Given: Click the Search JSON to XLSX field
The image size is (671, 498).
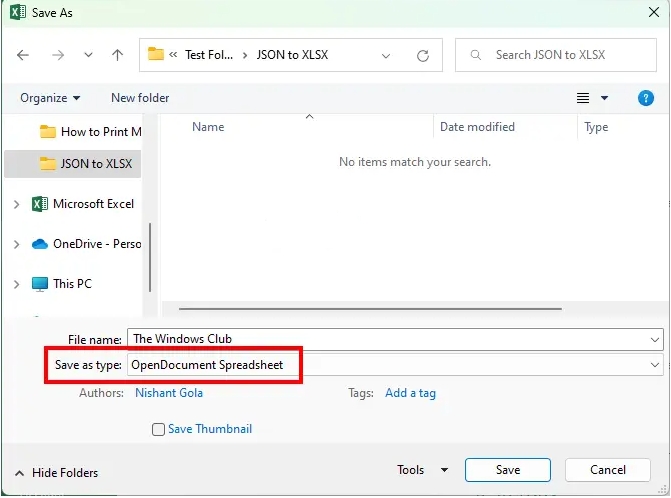Looking at the screenshot, I should pyautogui.click(x=555, y=55).
